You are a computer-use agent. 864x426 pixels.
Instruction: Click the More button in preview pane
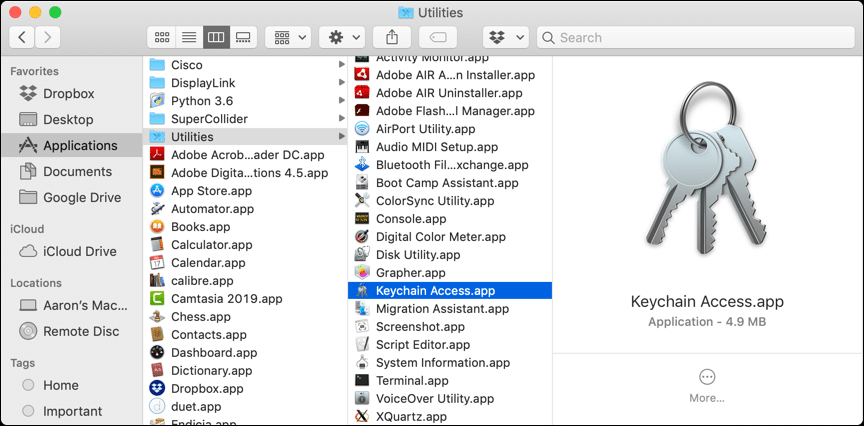(707, 384)
